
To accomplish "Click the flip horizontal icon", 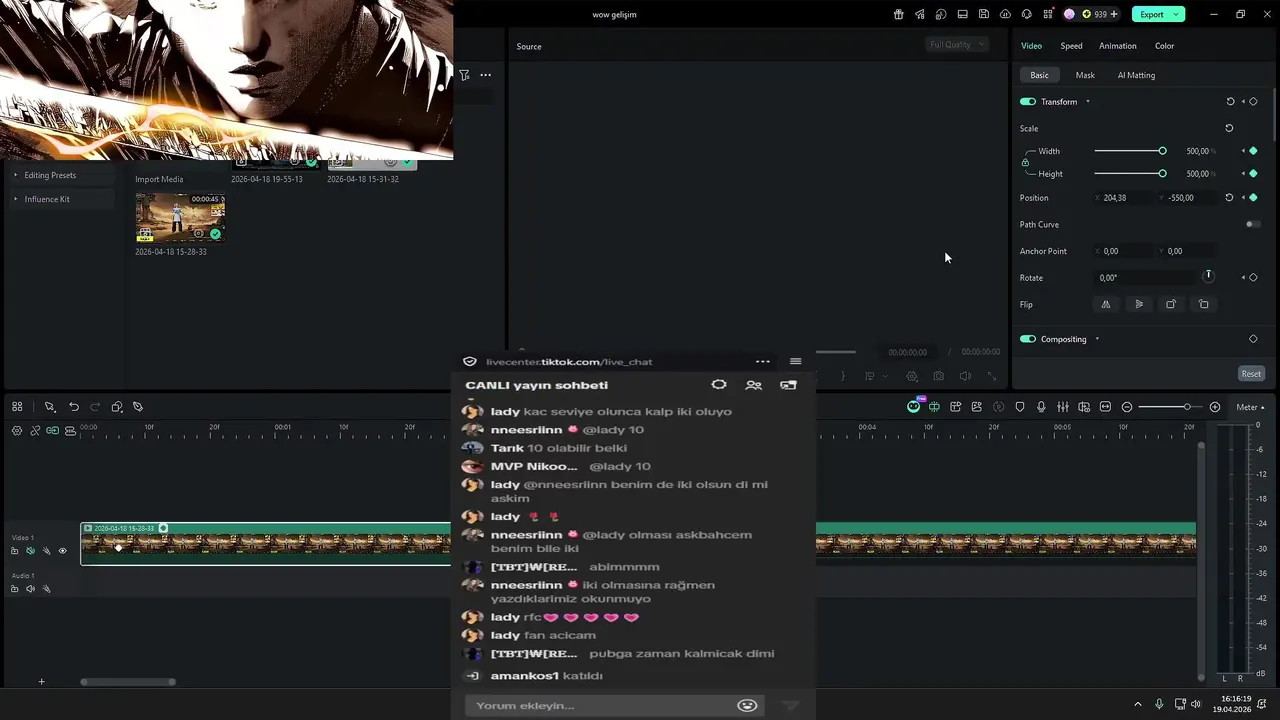I will pos(1105,304).
